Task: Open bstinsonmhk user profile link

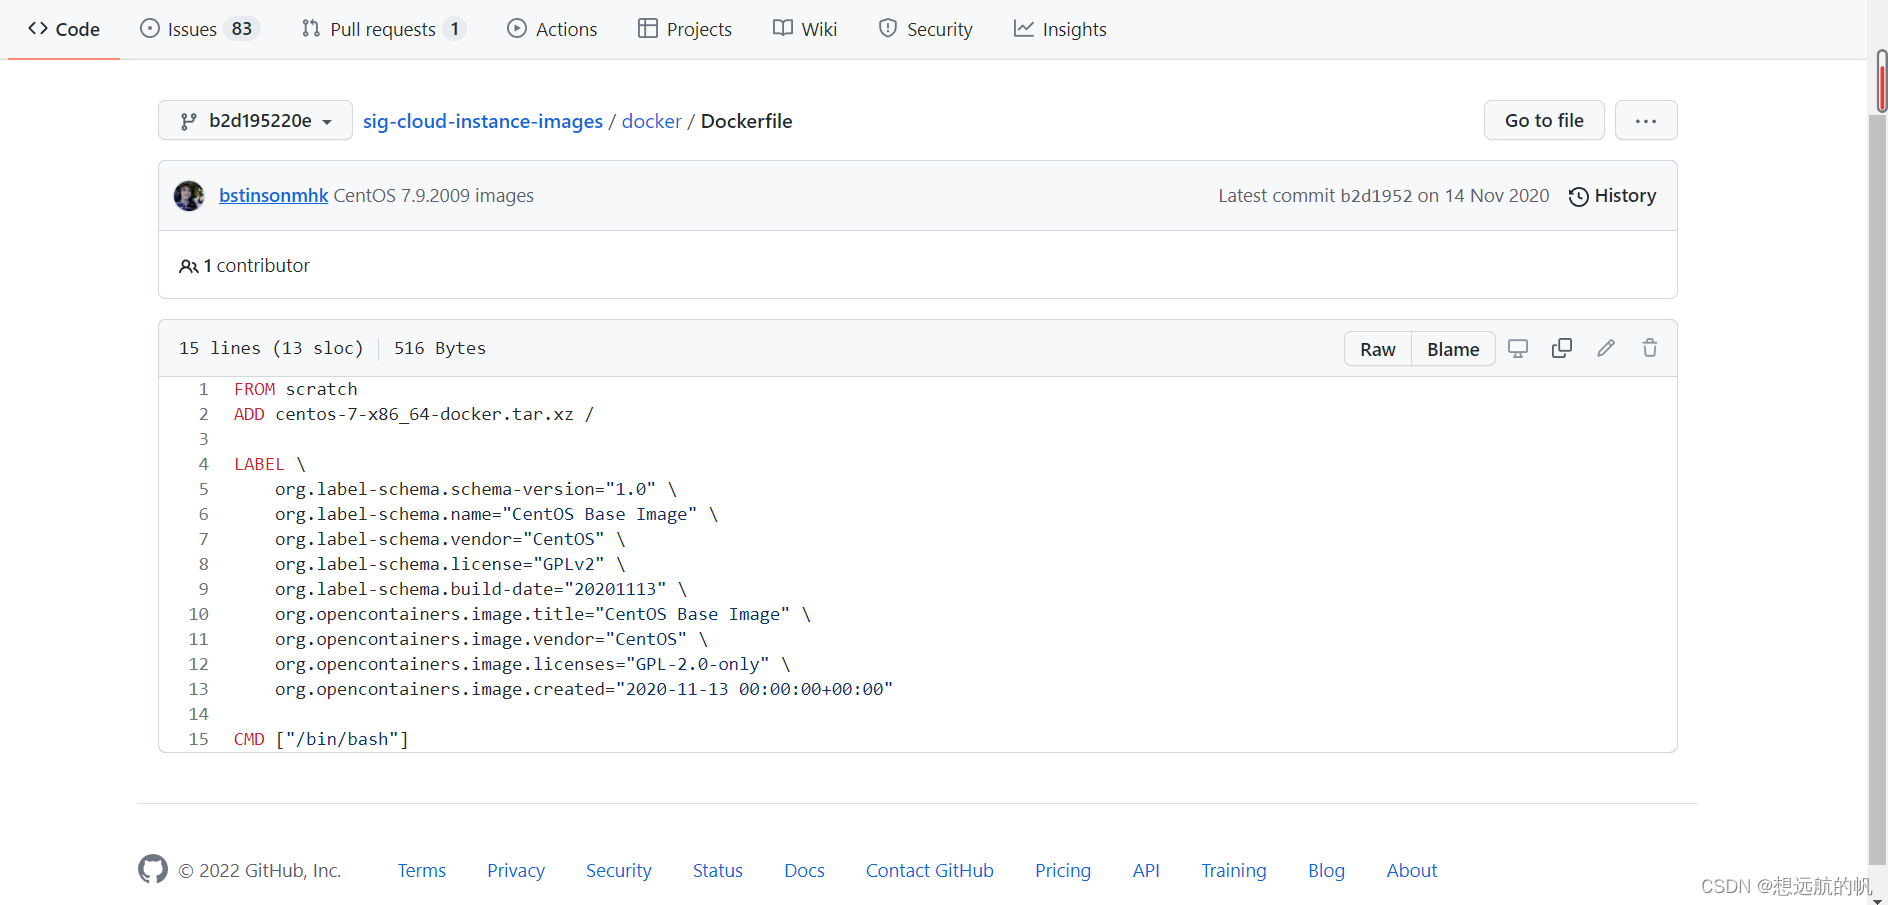Action: click(273, 196)
